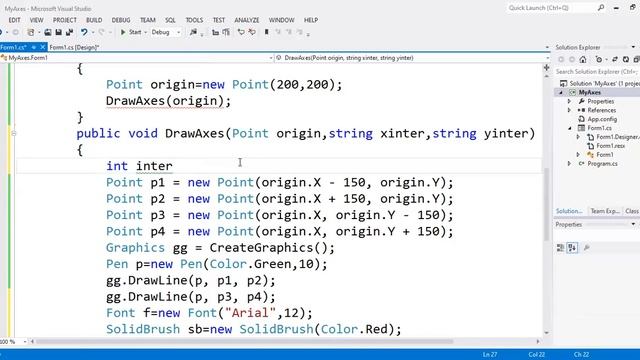Click the New Project toolbar icon
Screen dimensions: 640x360
[31, 32]
